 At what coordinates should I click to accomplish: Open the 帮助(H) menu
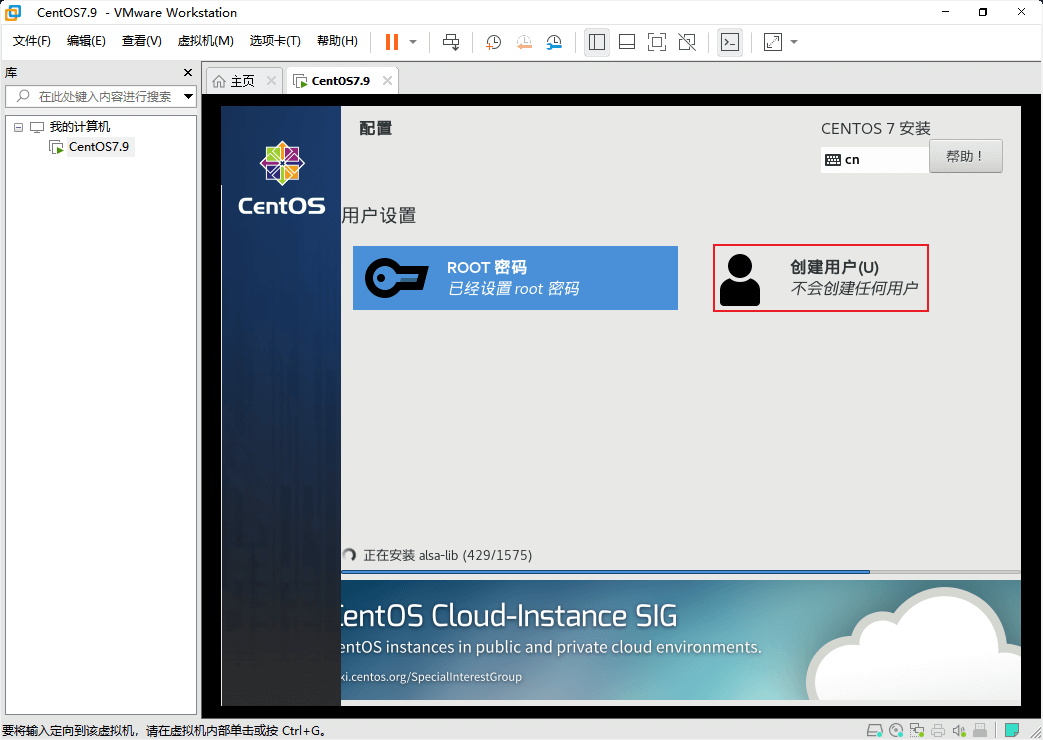click(x=337, y=41)
